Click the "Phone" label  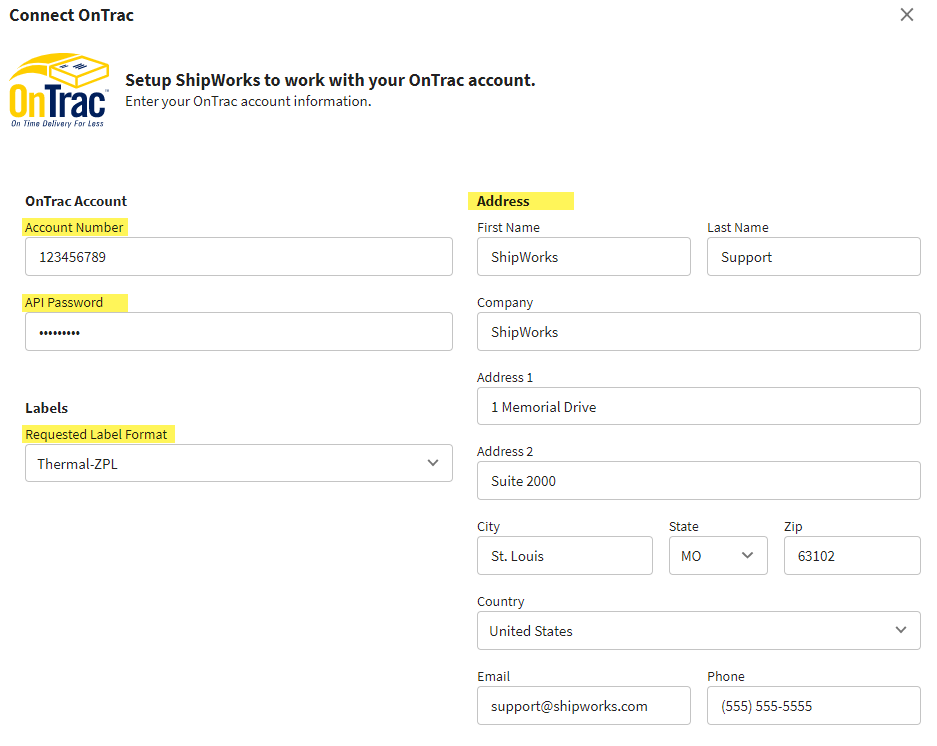click(x=726, y=677)
